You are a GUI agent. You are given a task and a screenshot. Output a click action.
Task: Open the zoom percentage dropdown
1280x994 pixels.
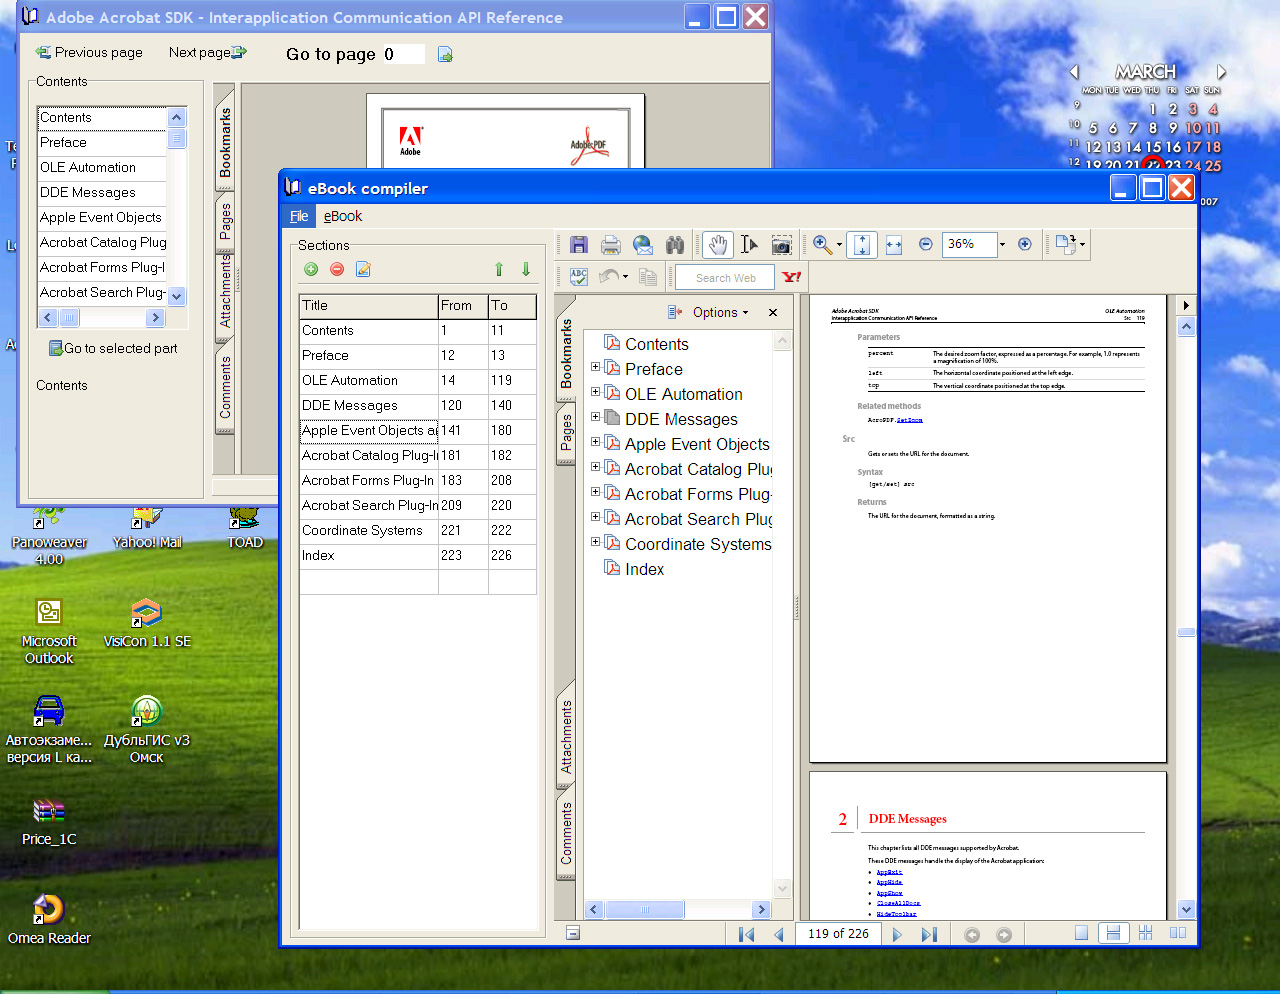[1002, 244]
